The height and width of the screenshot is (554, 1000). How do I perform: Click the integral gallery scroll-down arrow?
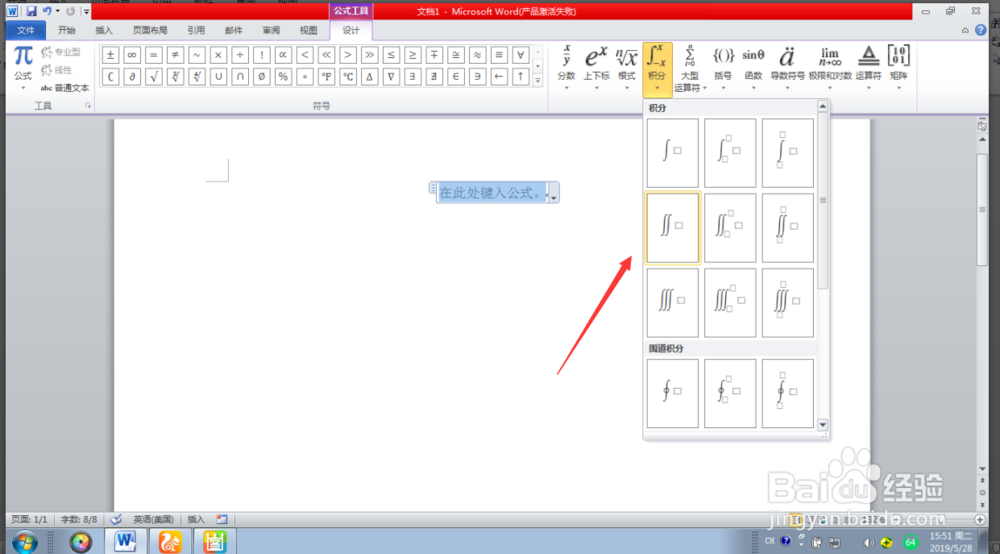823,425
